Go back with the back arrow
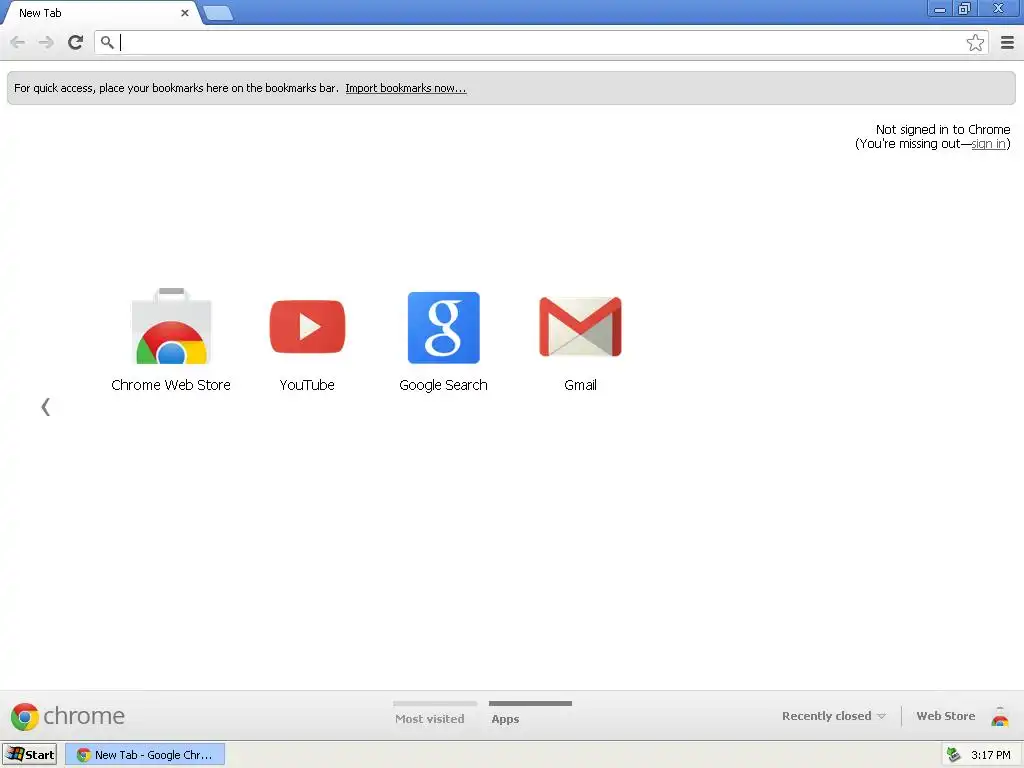This screenshot has width=1024, height=768. [x=18, y=42]
